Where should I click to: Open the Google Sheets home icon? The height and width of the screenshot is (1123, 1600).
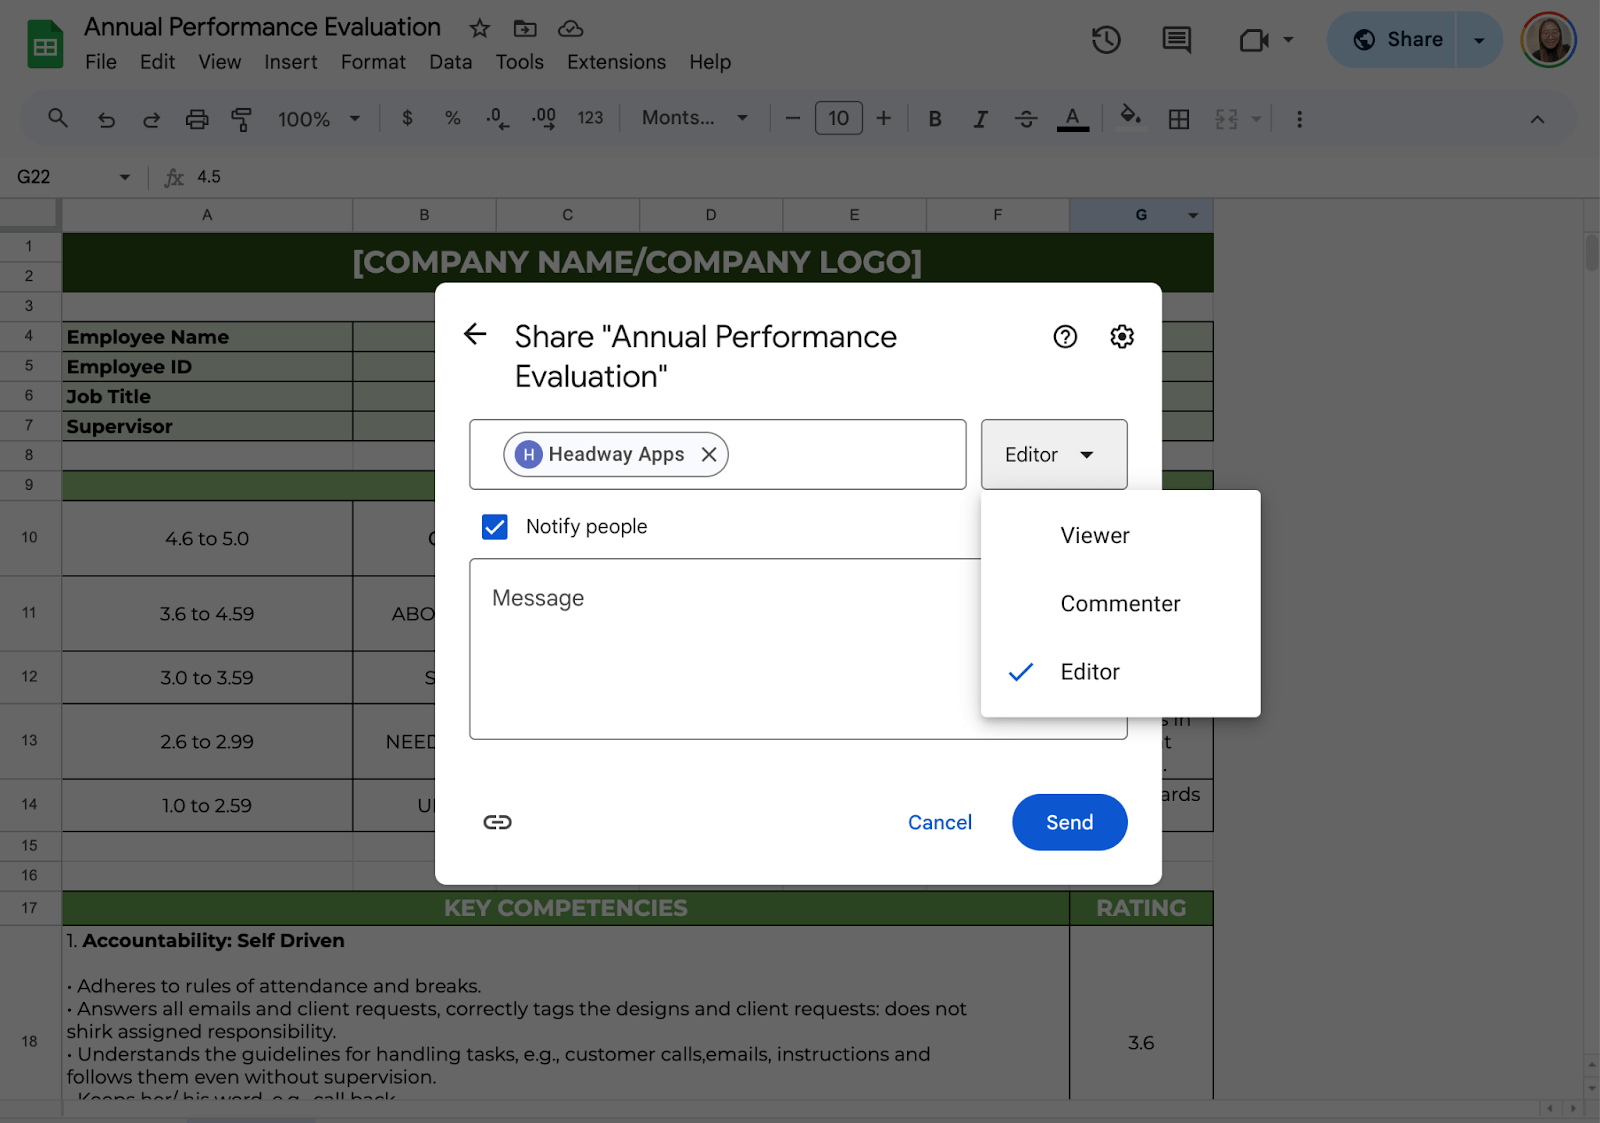point(45,44)
